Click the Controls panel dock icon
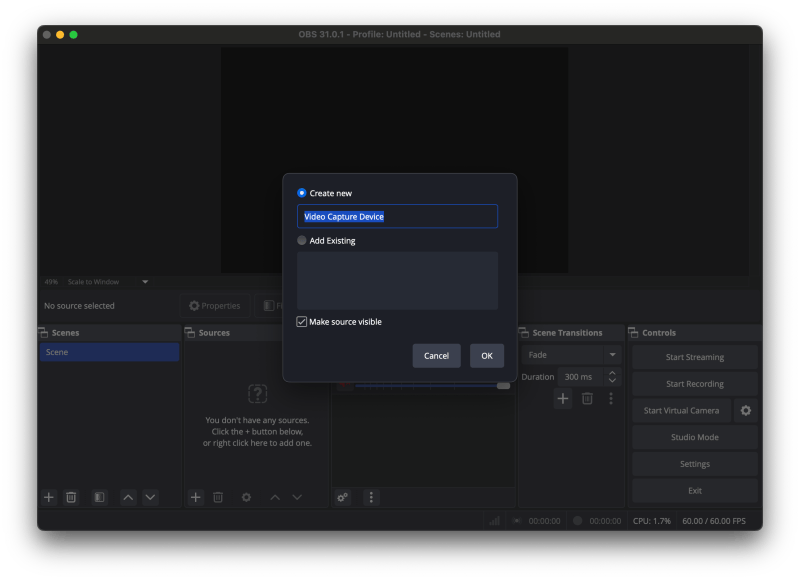 pos(634,333)
